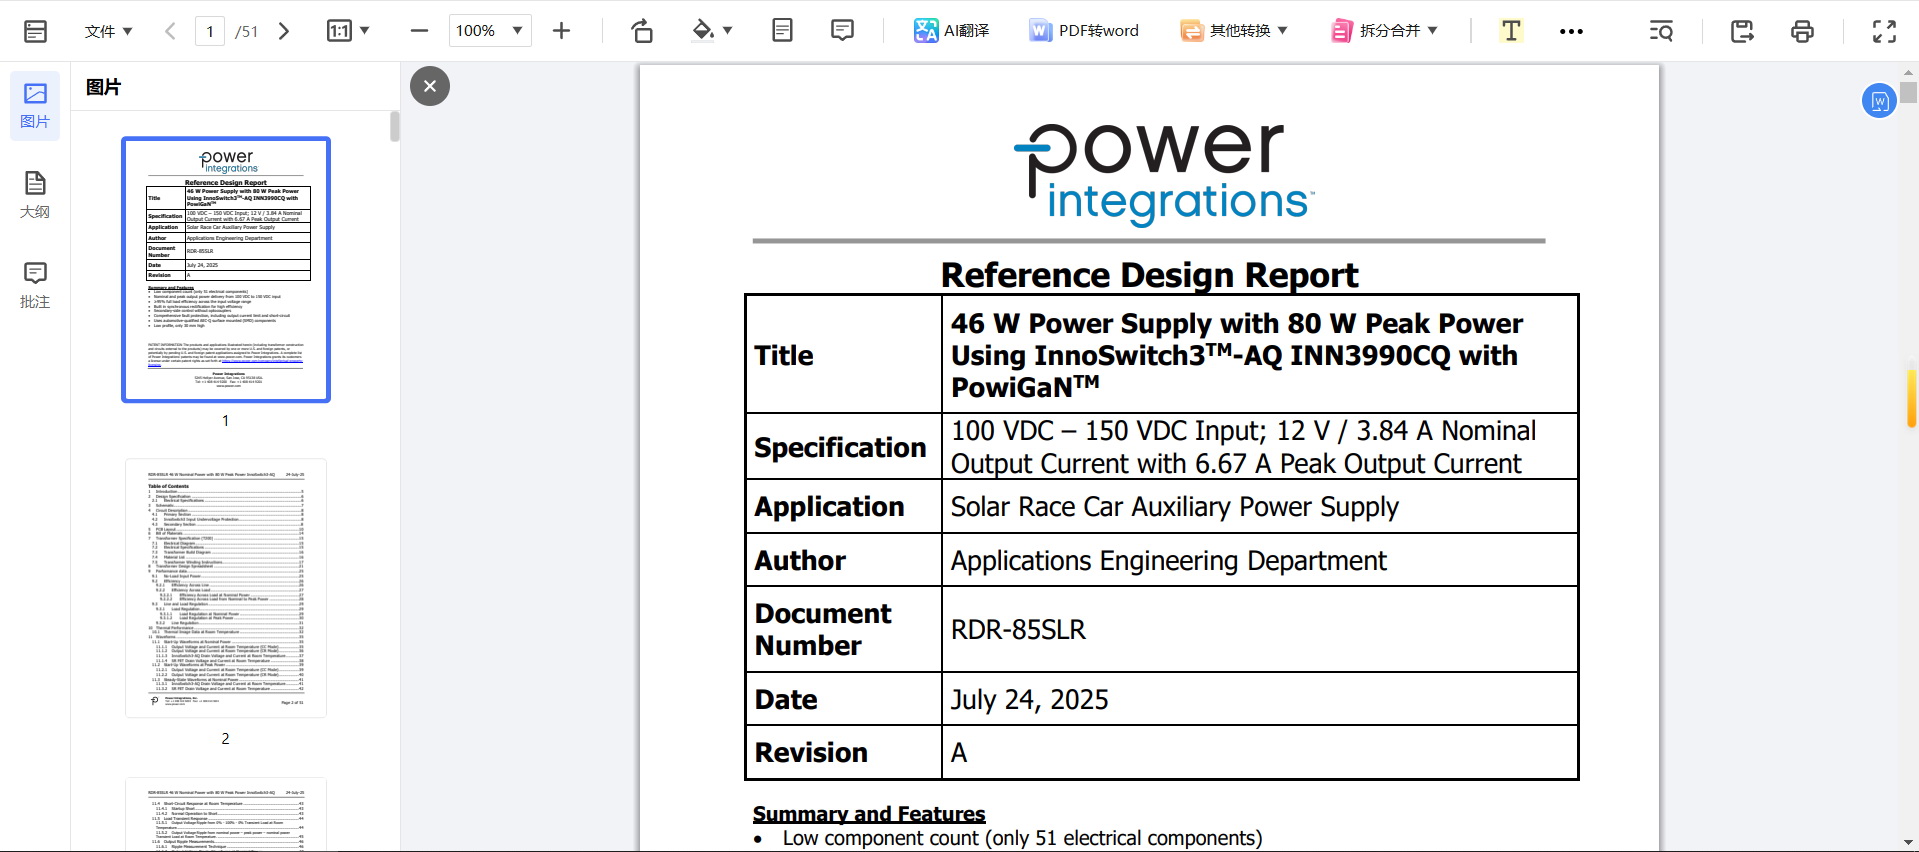
Task: Select the text T tool
Action: (1511, 31)
